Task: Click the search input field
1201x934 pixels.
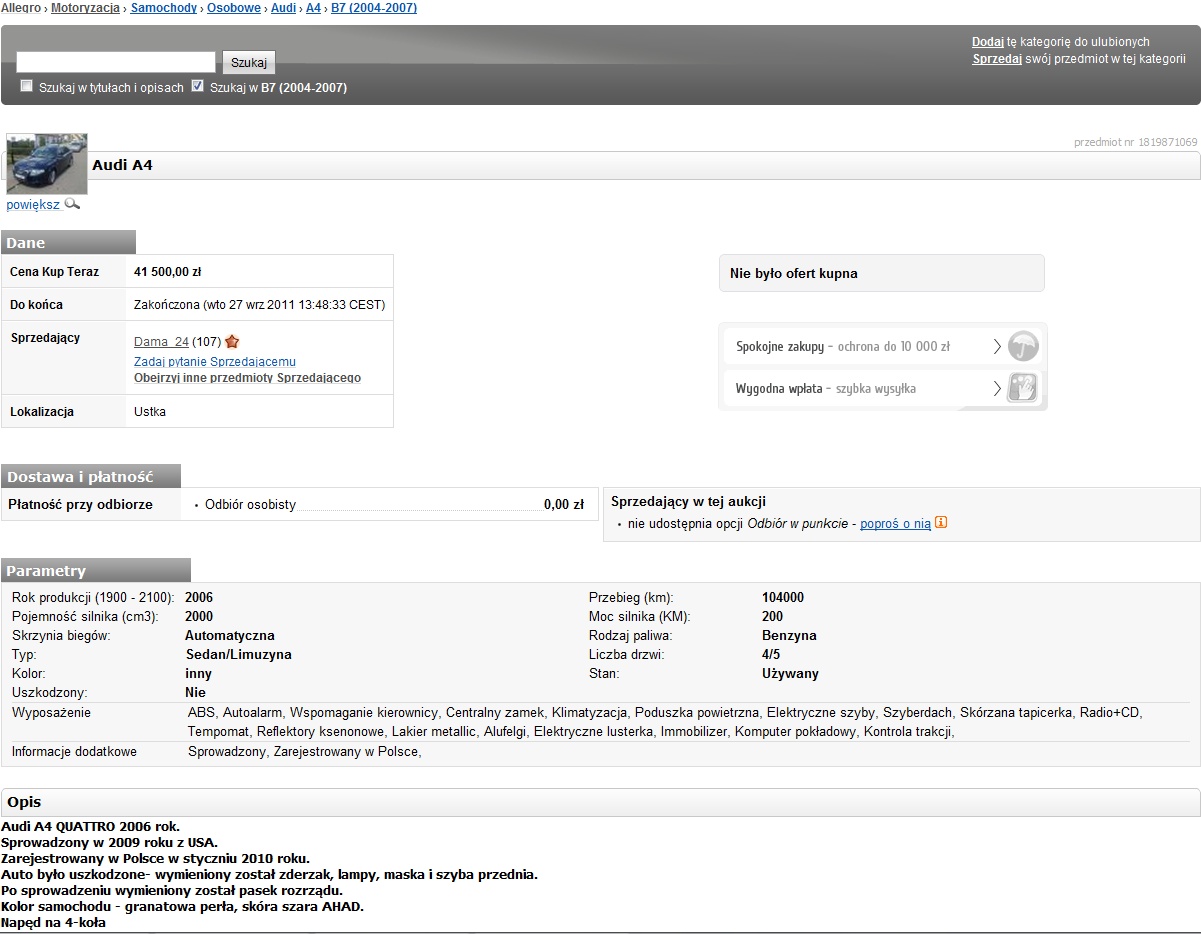Action: coord(116,62)
